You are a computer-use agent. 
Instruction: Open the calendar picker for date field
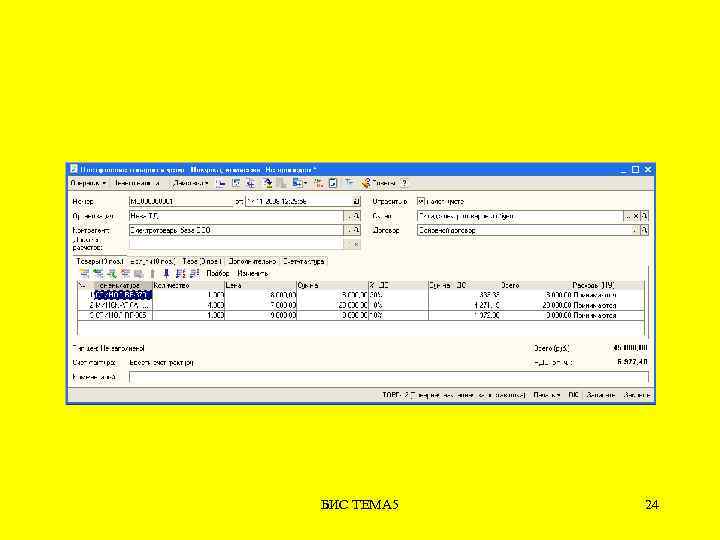click(x=356, y=201)
